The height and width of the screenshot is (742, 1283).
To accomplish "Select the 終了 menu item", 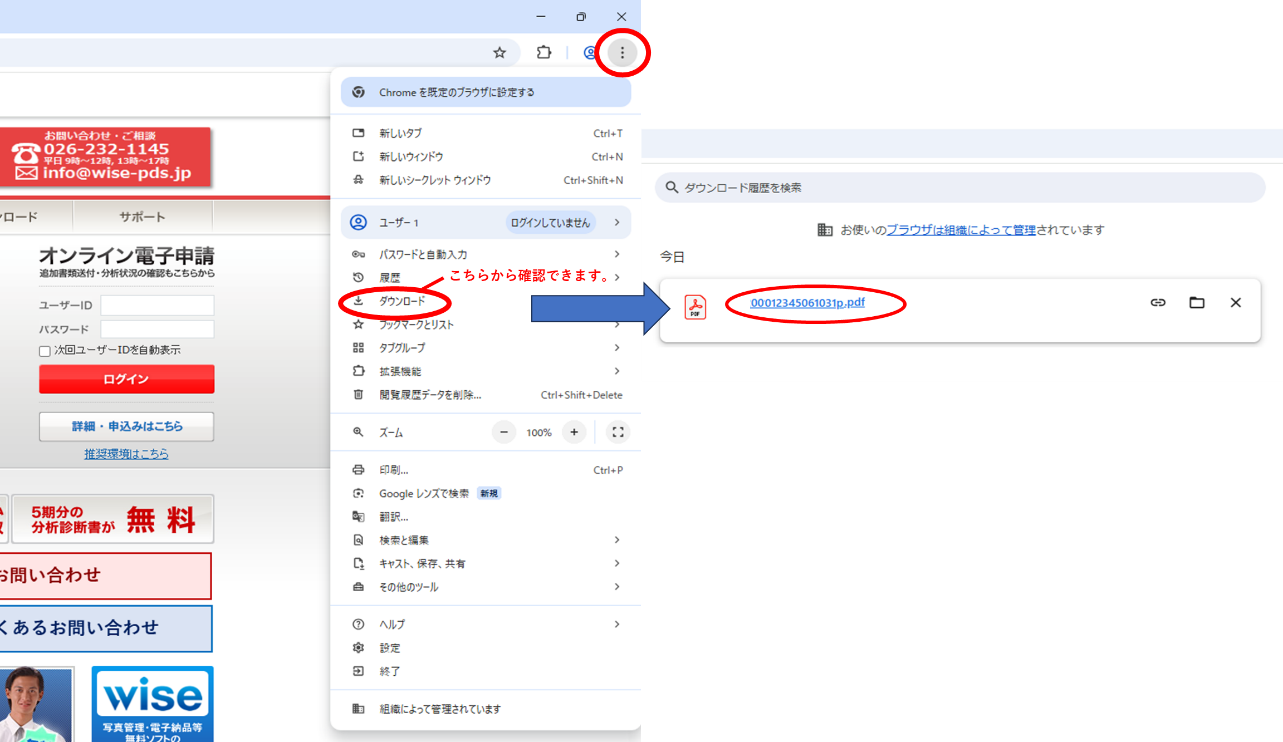I will click(x=486, y=671).
